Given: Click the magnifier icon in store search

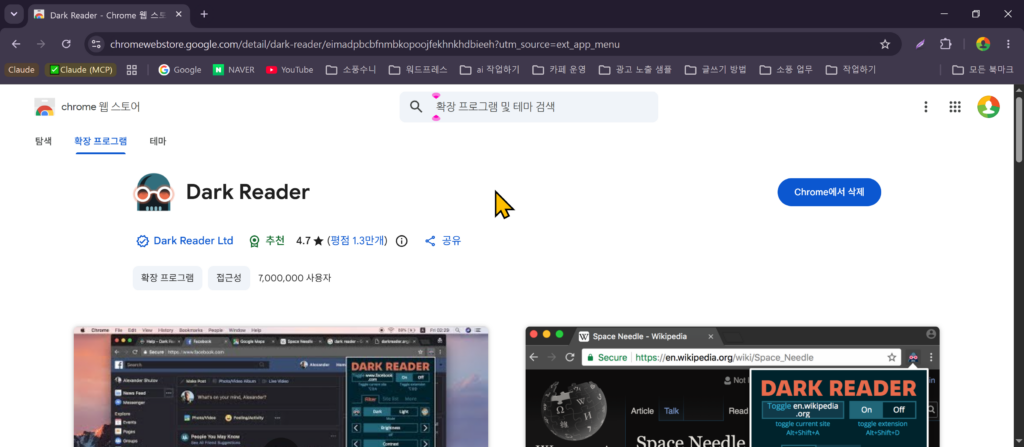Looking at the screenshot, I should coord(416,107).
